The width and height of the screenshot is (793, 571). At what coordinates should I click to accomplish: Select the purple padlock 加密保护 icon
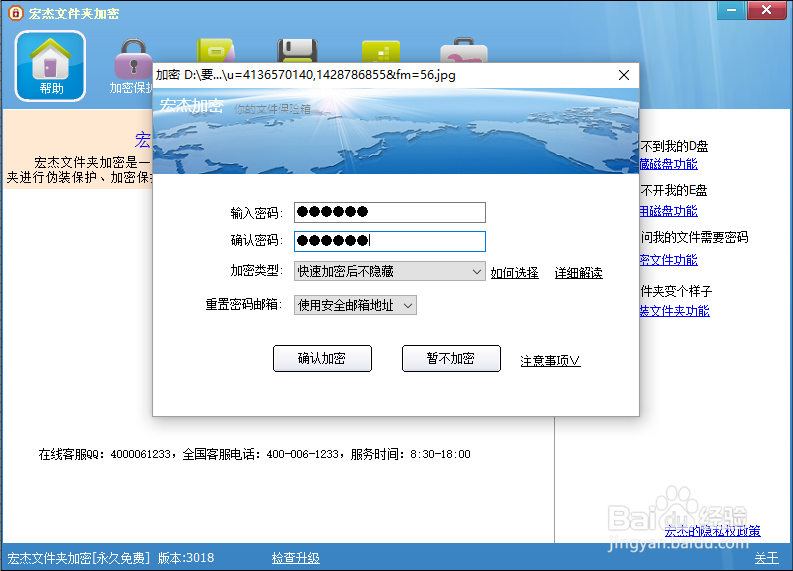click(x=132, y=66)
